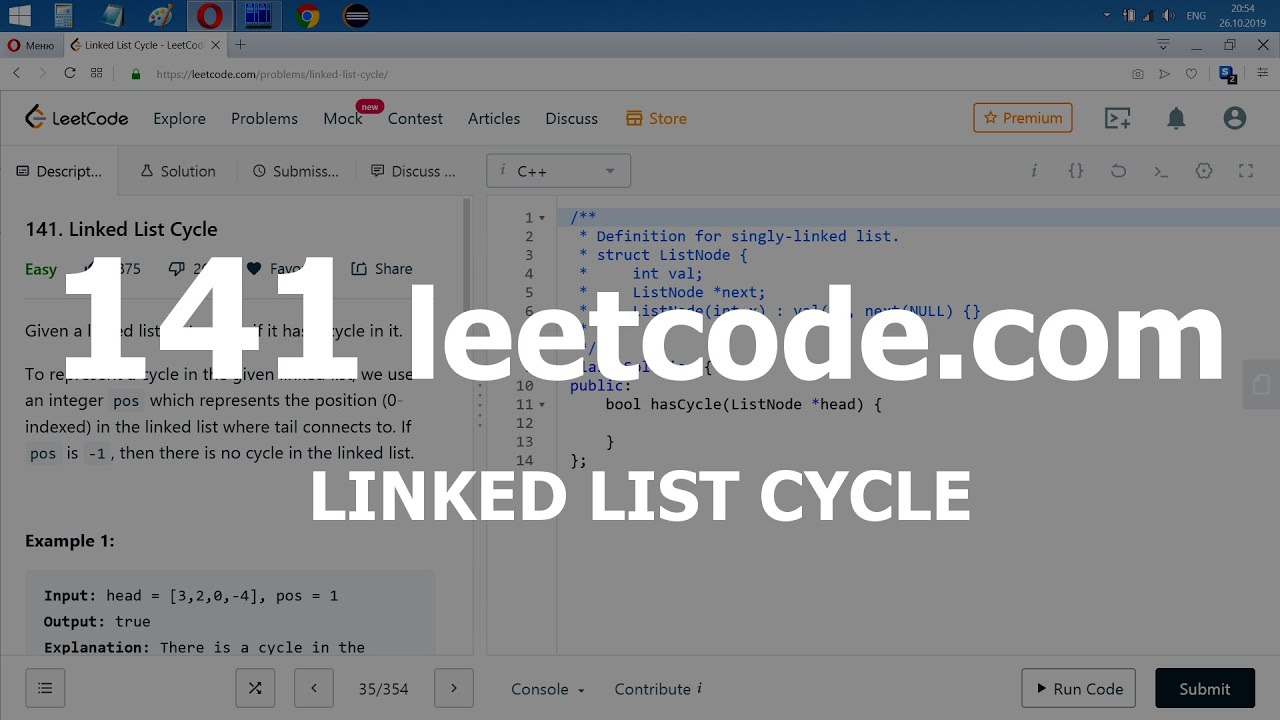
Task: Click the LeetCode logo
Action: 77,118
